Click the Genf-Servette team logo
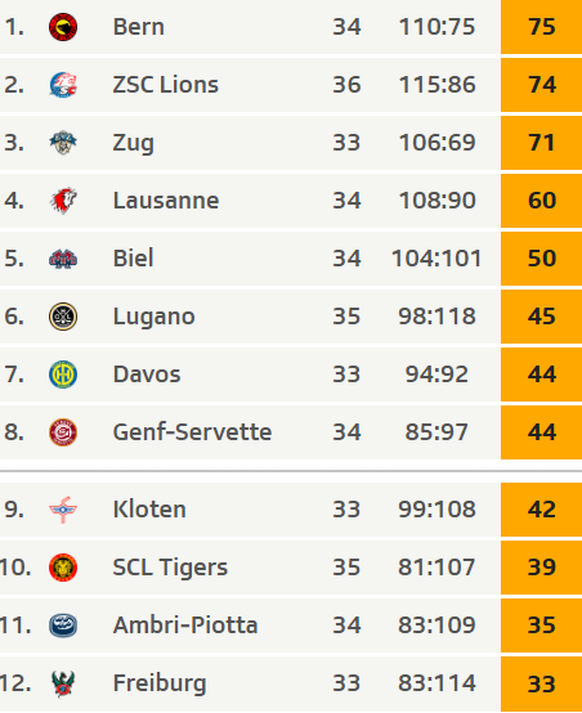582x713 pixels. (x=63, y=432)
